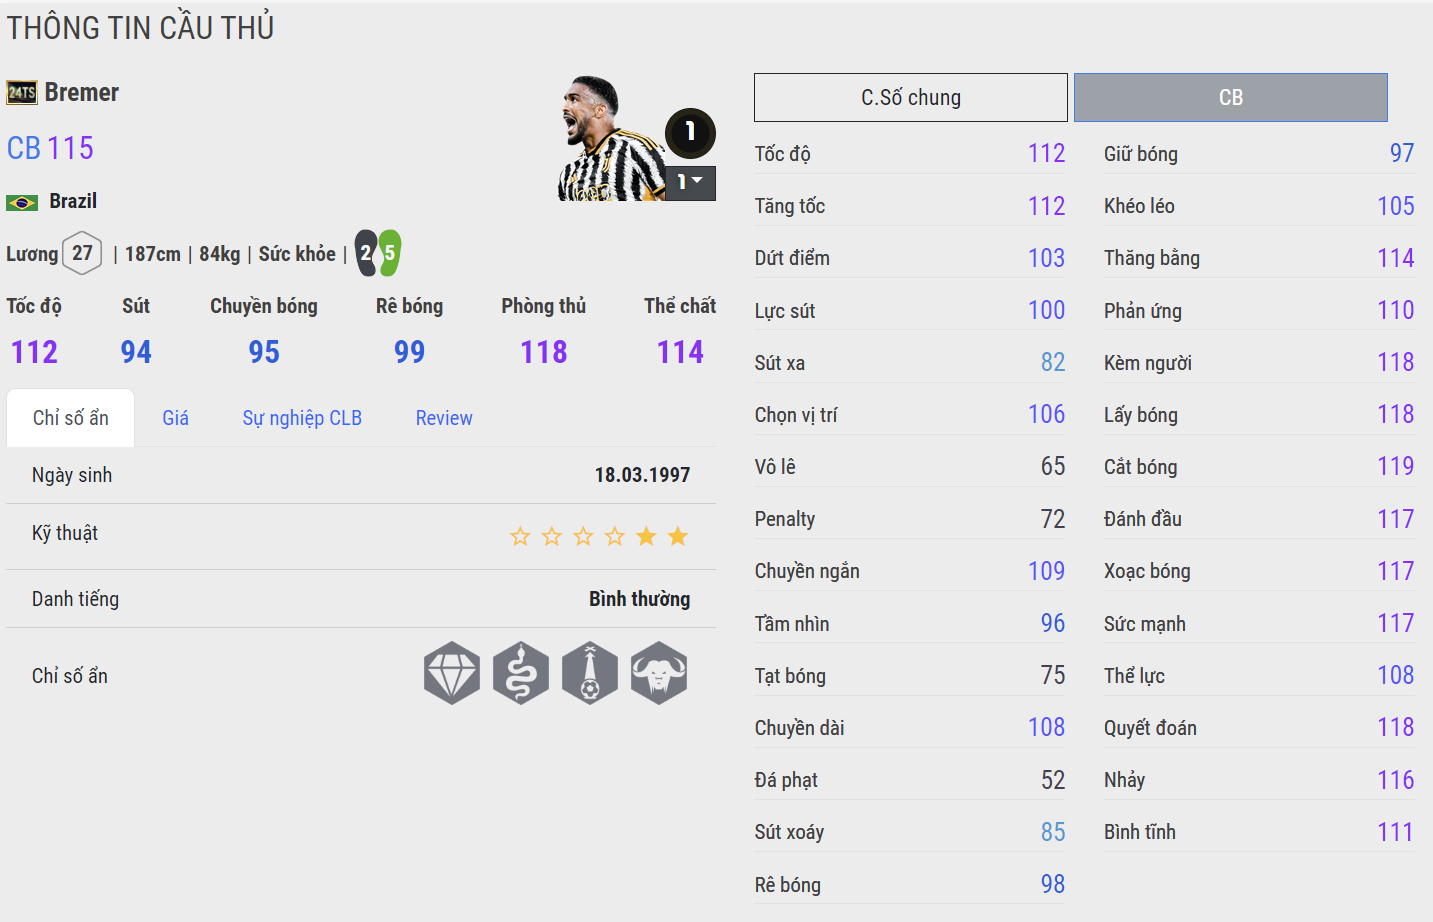This screenshot has height=922, width=1433.
Task: Click the 24TS season badge icon
Action: [22, 93]
